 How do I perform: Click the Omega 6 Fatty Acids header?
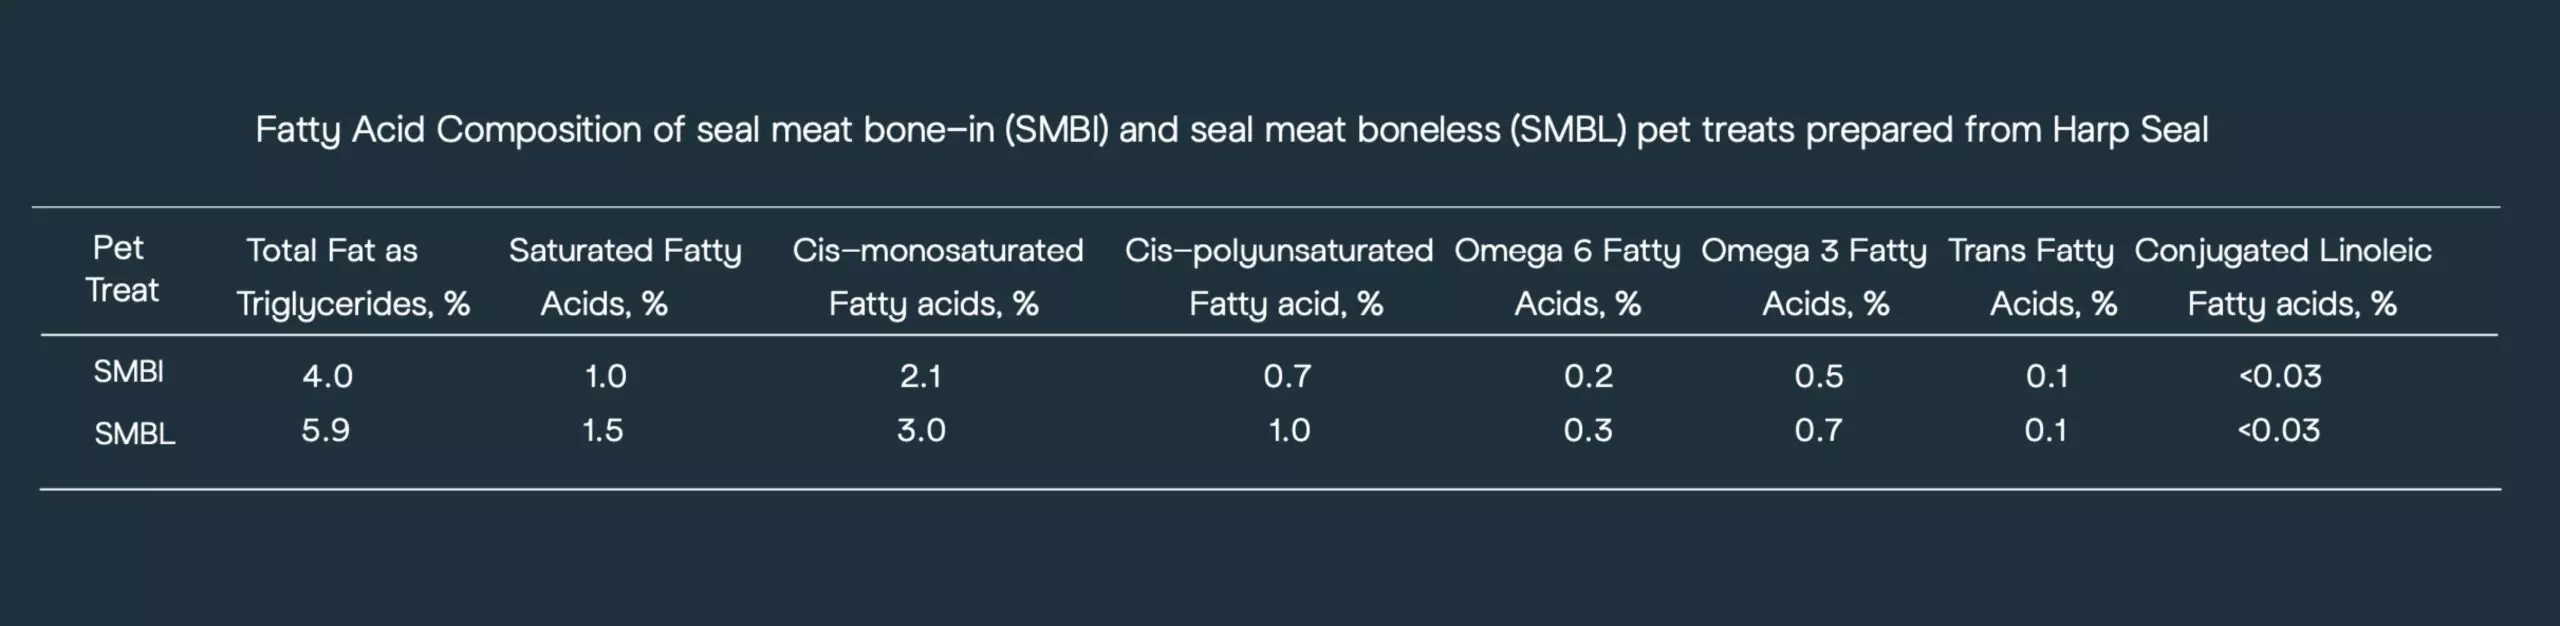[x=1566, y=277]
